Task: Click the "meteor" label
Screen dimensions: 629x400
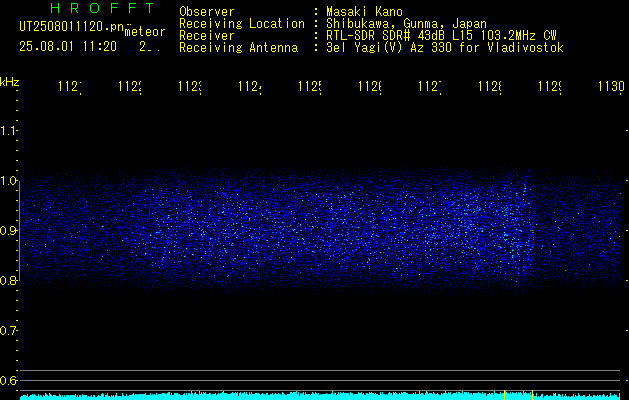Action: 145,32
